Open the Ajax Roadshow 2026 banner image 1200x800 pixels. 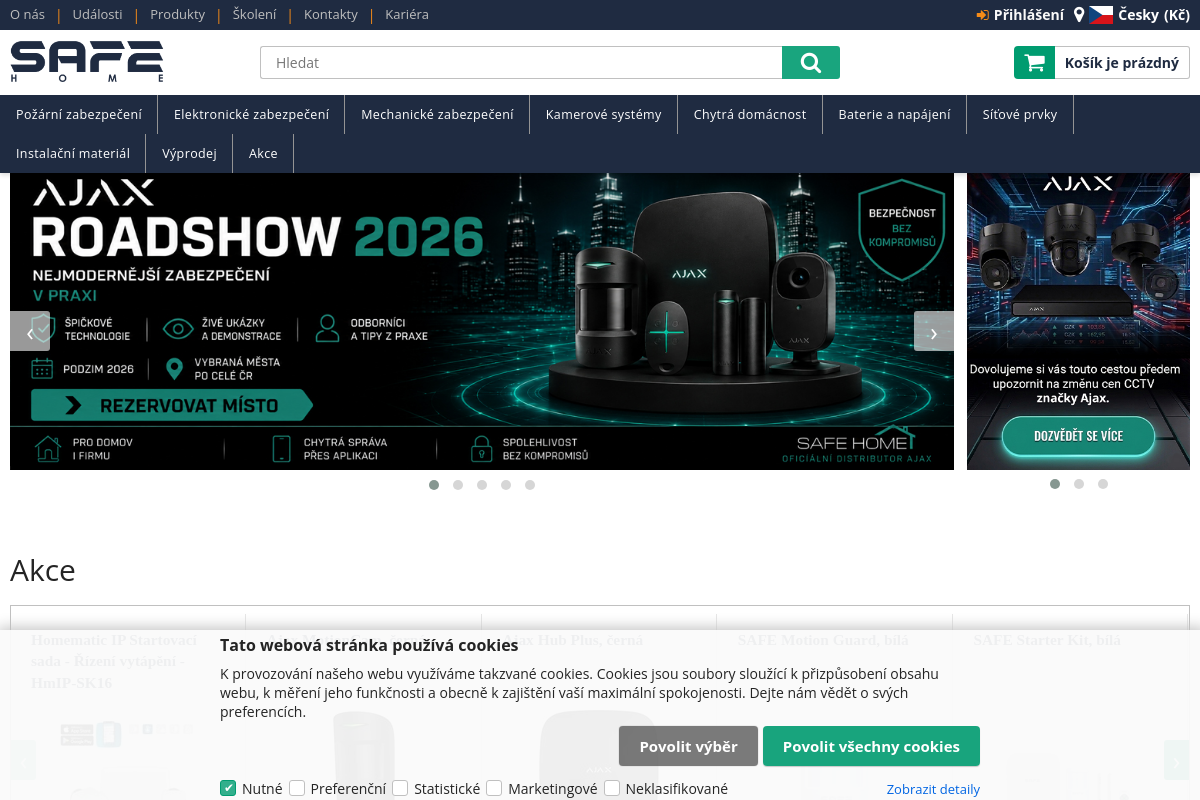pyautogui.click(x=482, y=321)
